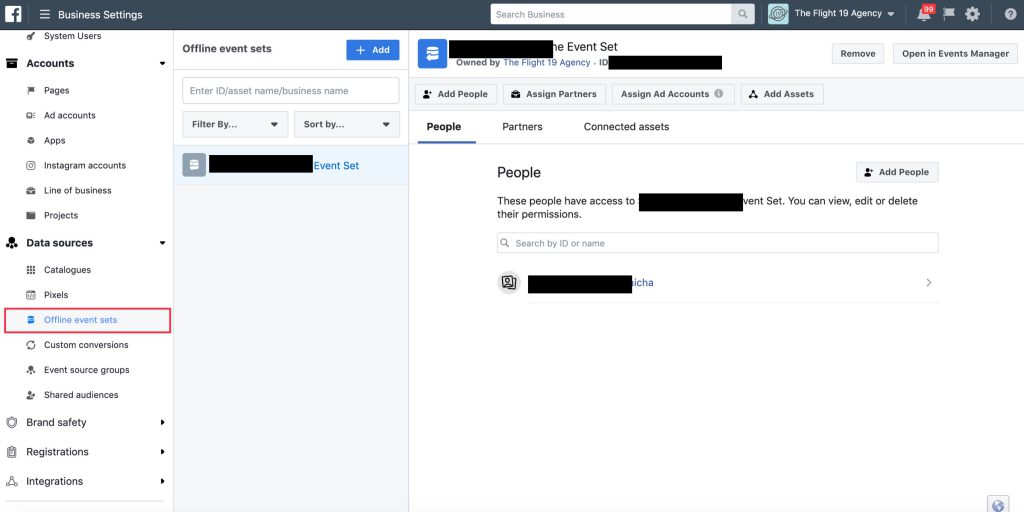Click the Facebook logo icon

pos(14,14)
